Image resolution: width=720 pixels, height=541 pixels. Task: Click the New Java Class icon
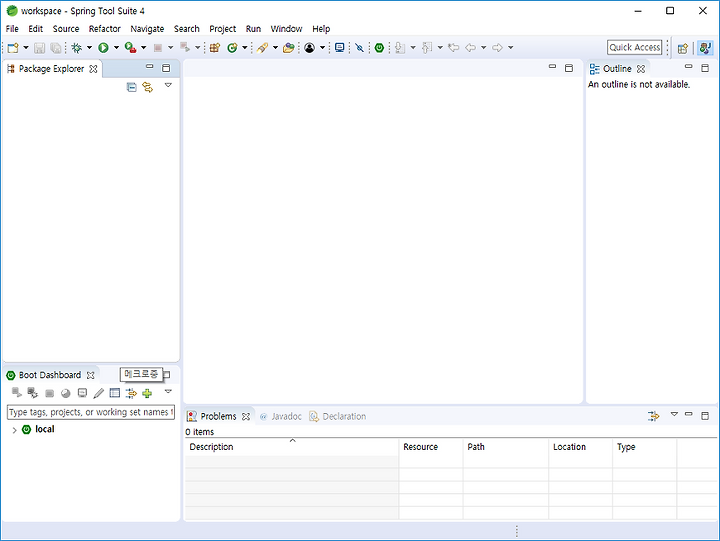point(232,47)
